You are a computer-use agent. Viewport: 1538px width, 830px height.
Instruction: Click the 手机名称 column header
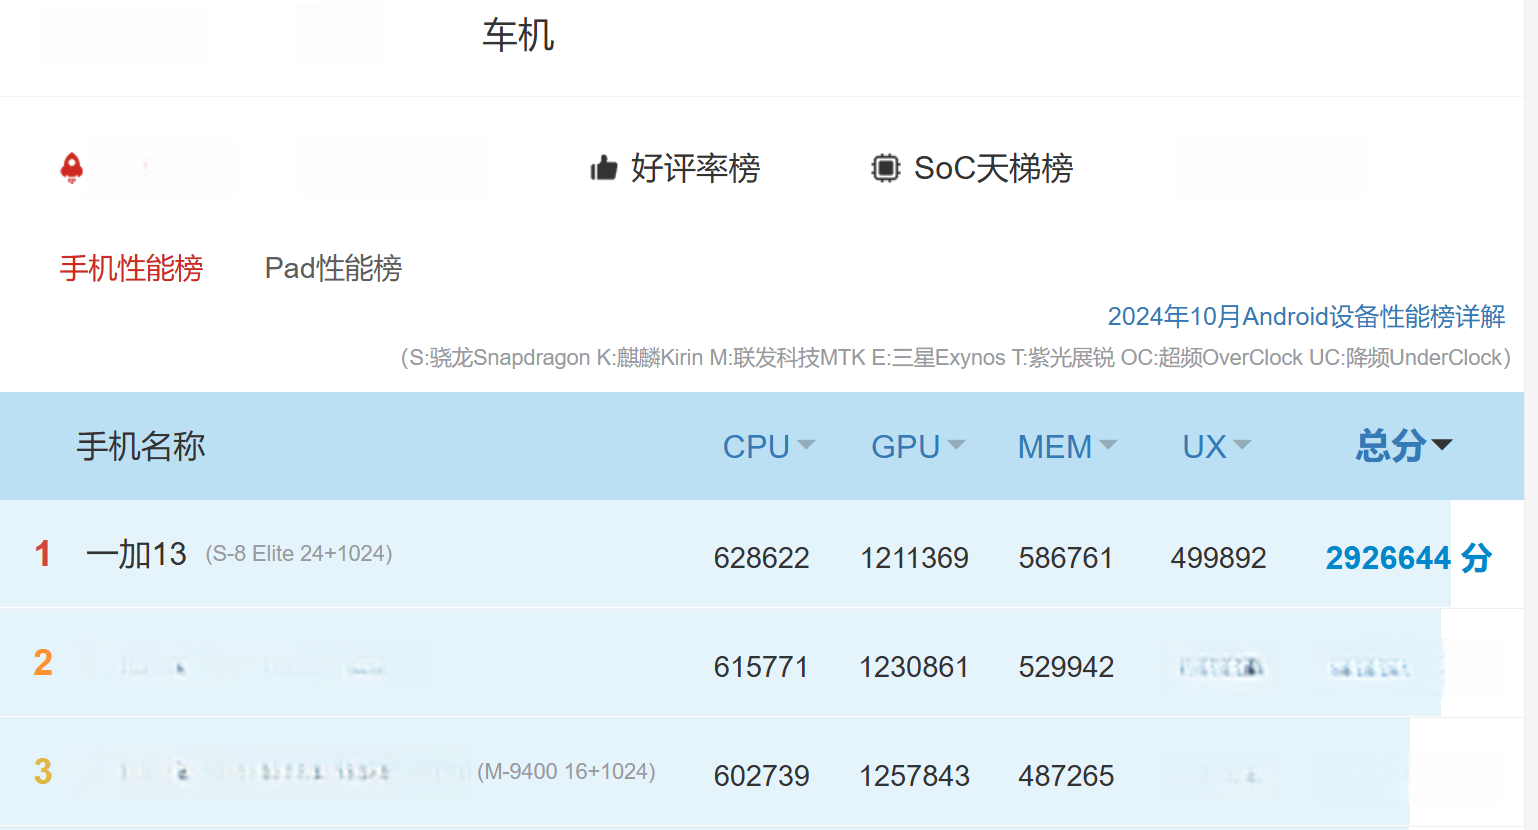[141, 446]
